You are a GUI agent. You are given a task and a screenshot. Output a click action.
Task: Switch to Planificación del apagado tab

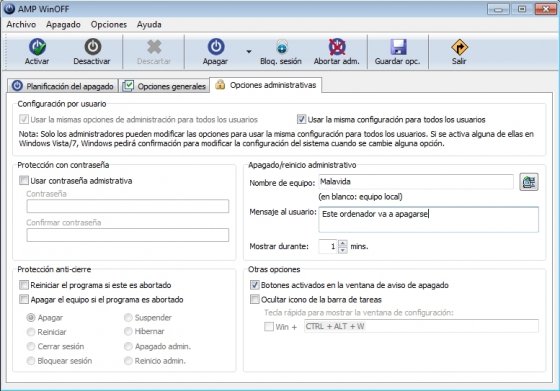coord(63,86)
